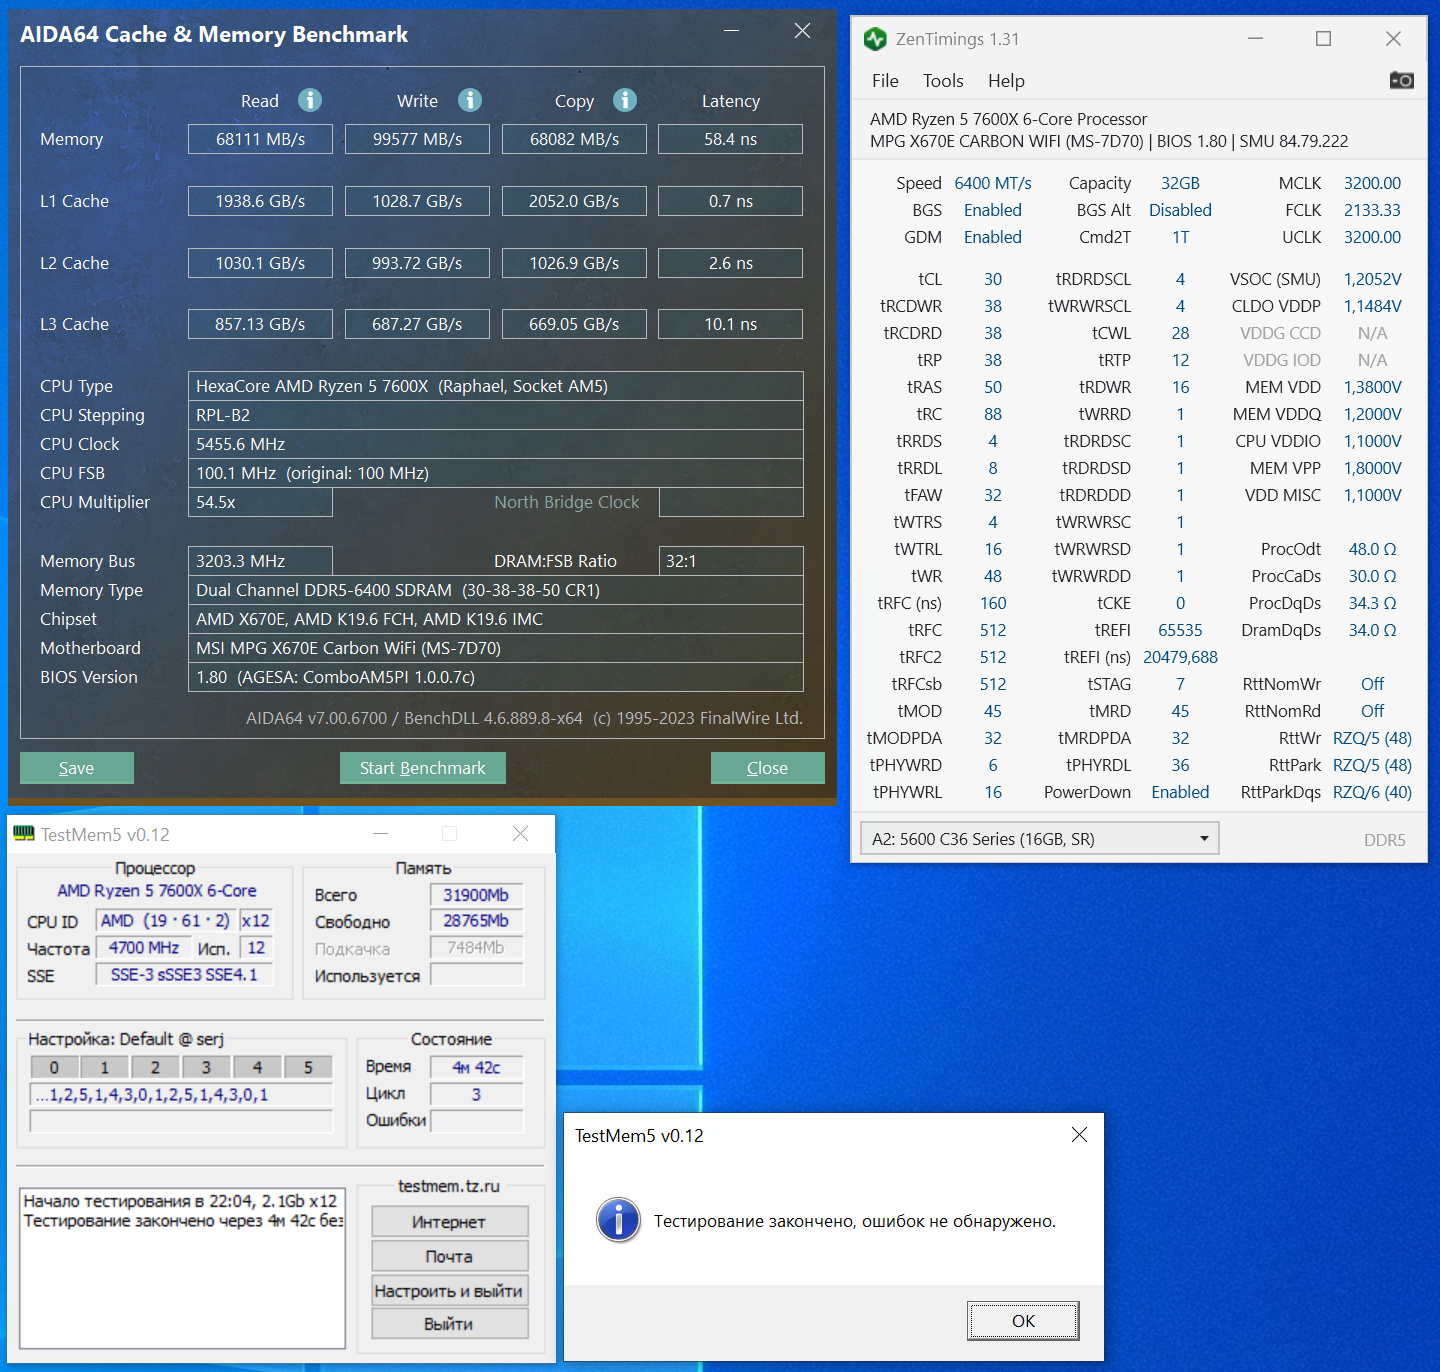This screenshot has height=1372, width=1440.
Task: Click the Memory Bus field 3203.3 MHz
Action: [x=260, y=561]
